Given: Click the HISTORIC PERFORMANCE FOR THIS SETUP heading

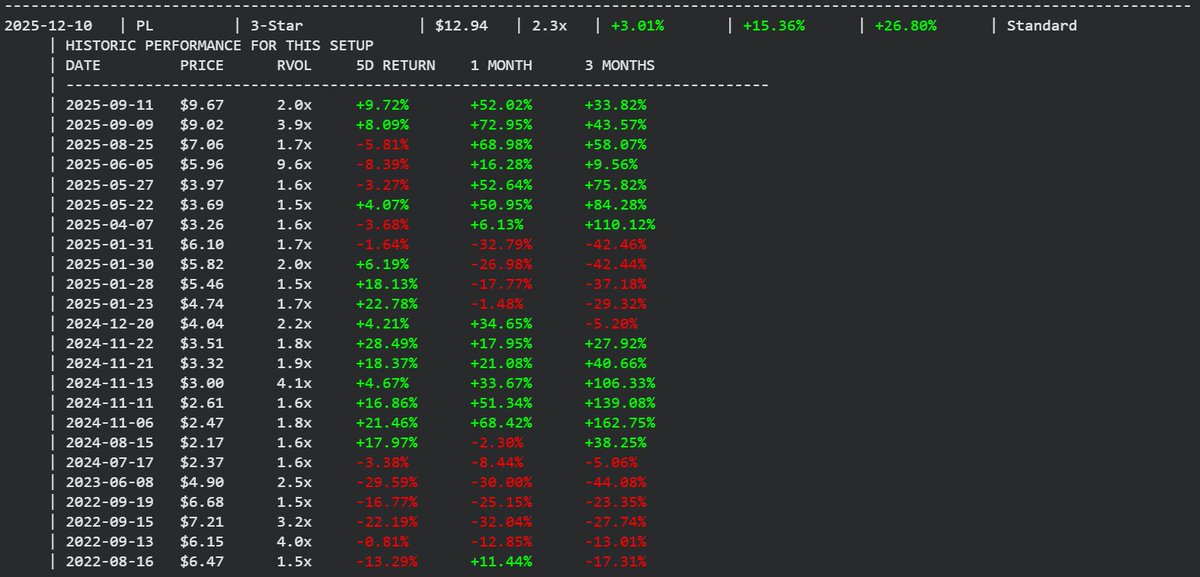Looking at the screenshot, I should pos(219,45).
